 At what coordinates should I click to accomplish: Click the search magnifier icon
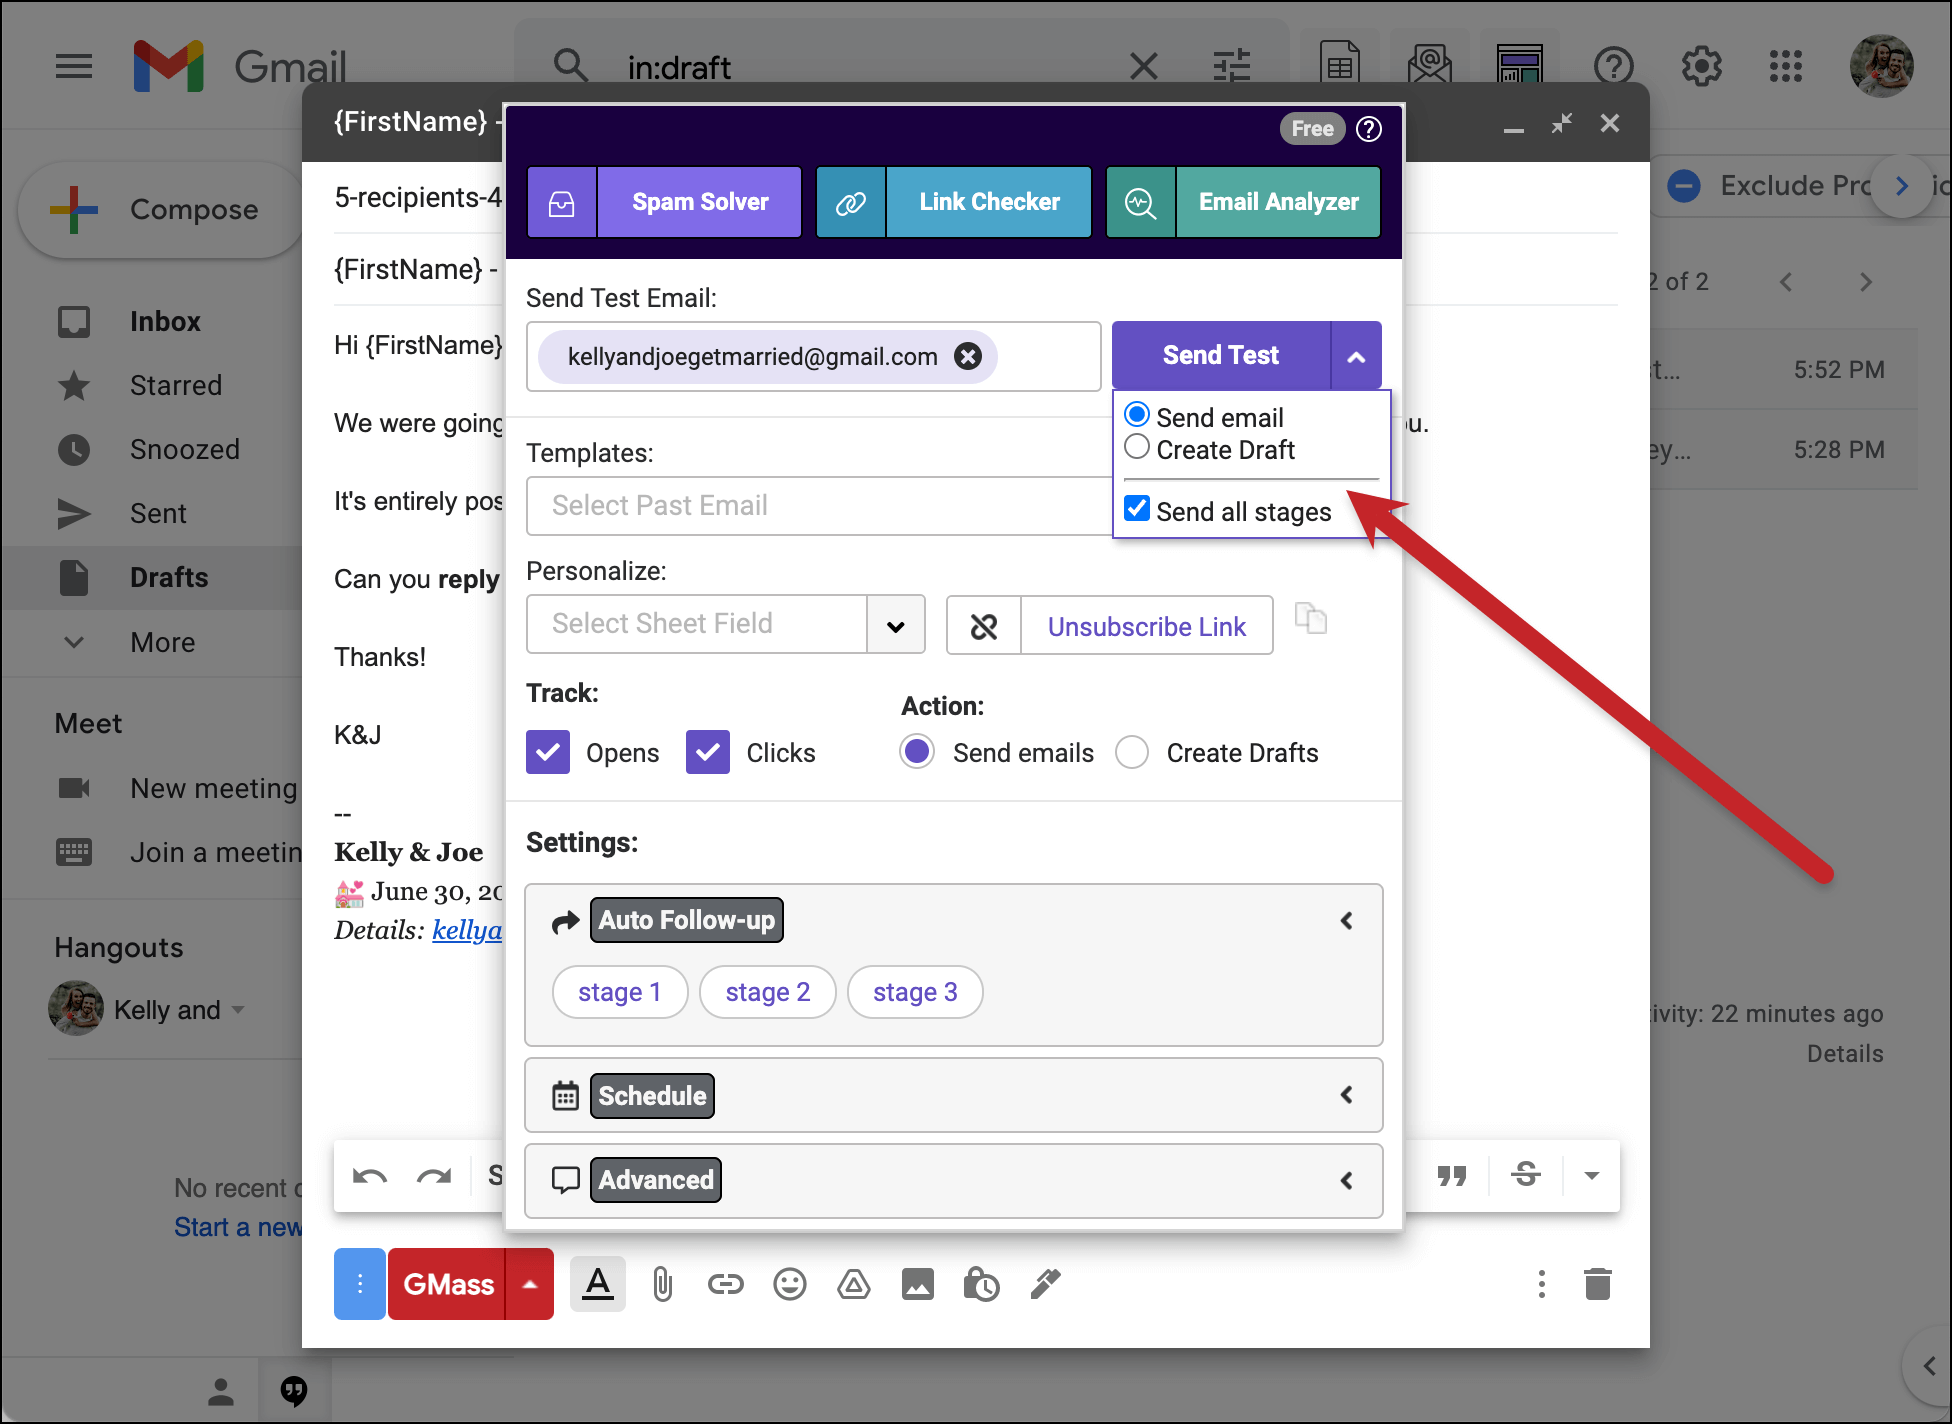571,67
